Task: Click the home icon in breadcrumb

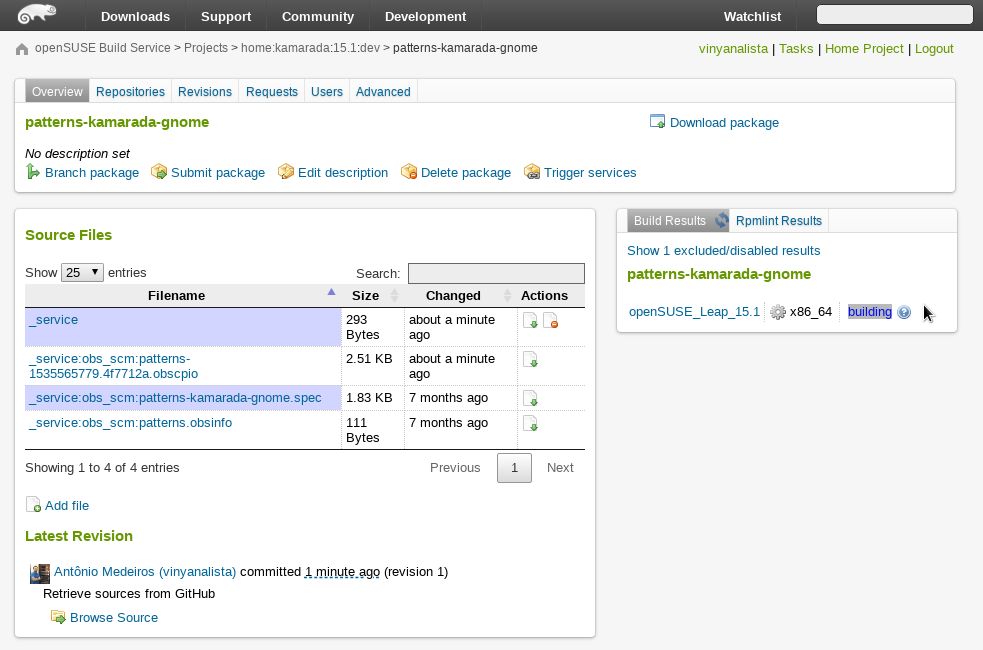Action: pos(22,49)
